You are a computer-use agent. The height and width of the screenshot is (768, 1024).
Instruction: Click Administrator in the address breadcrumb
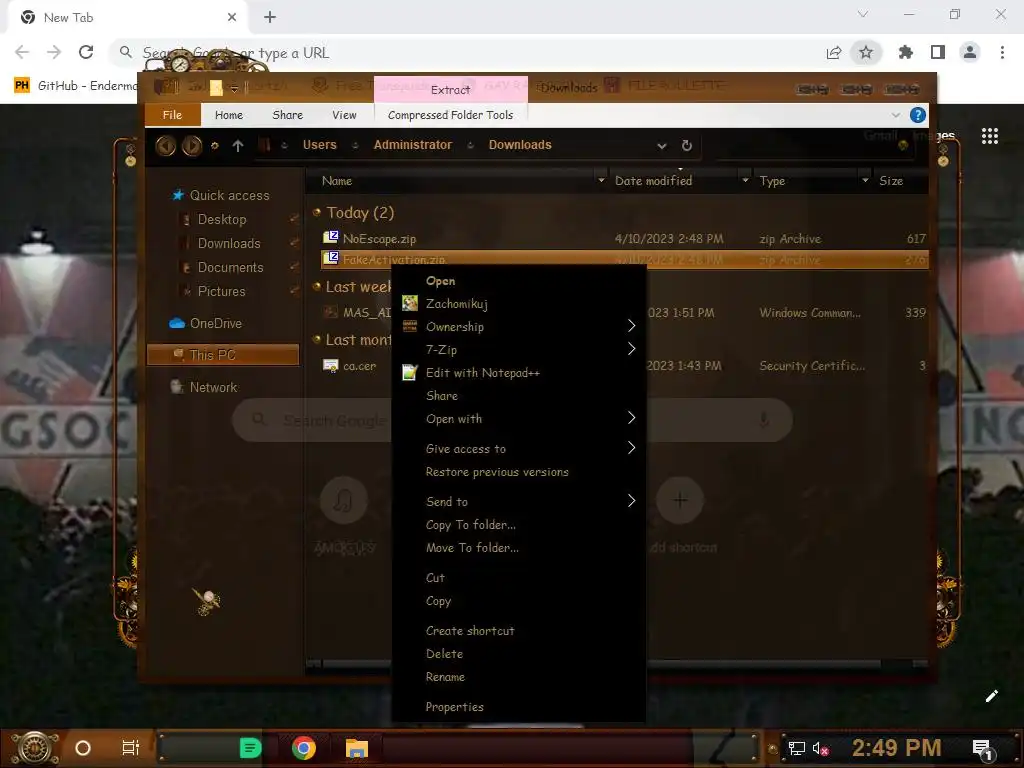click(x=413, y=145)
